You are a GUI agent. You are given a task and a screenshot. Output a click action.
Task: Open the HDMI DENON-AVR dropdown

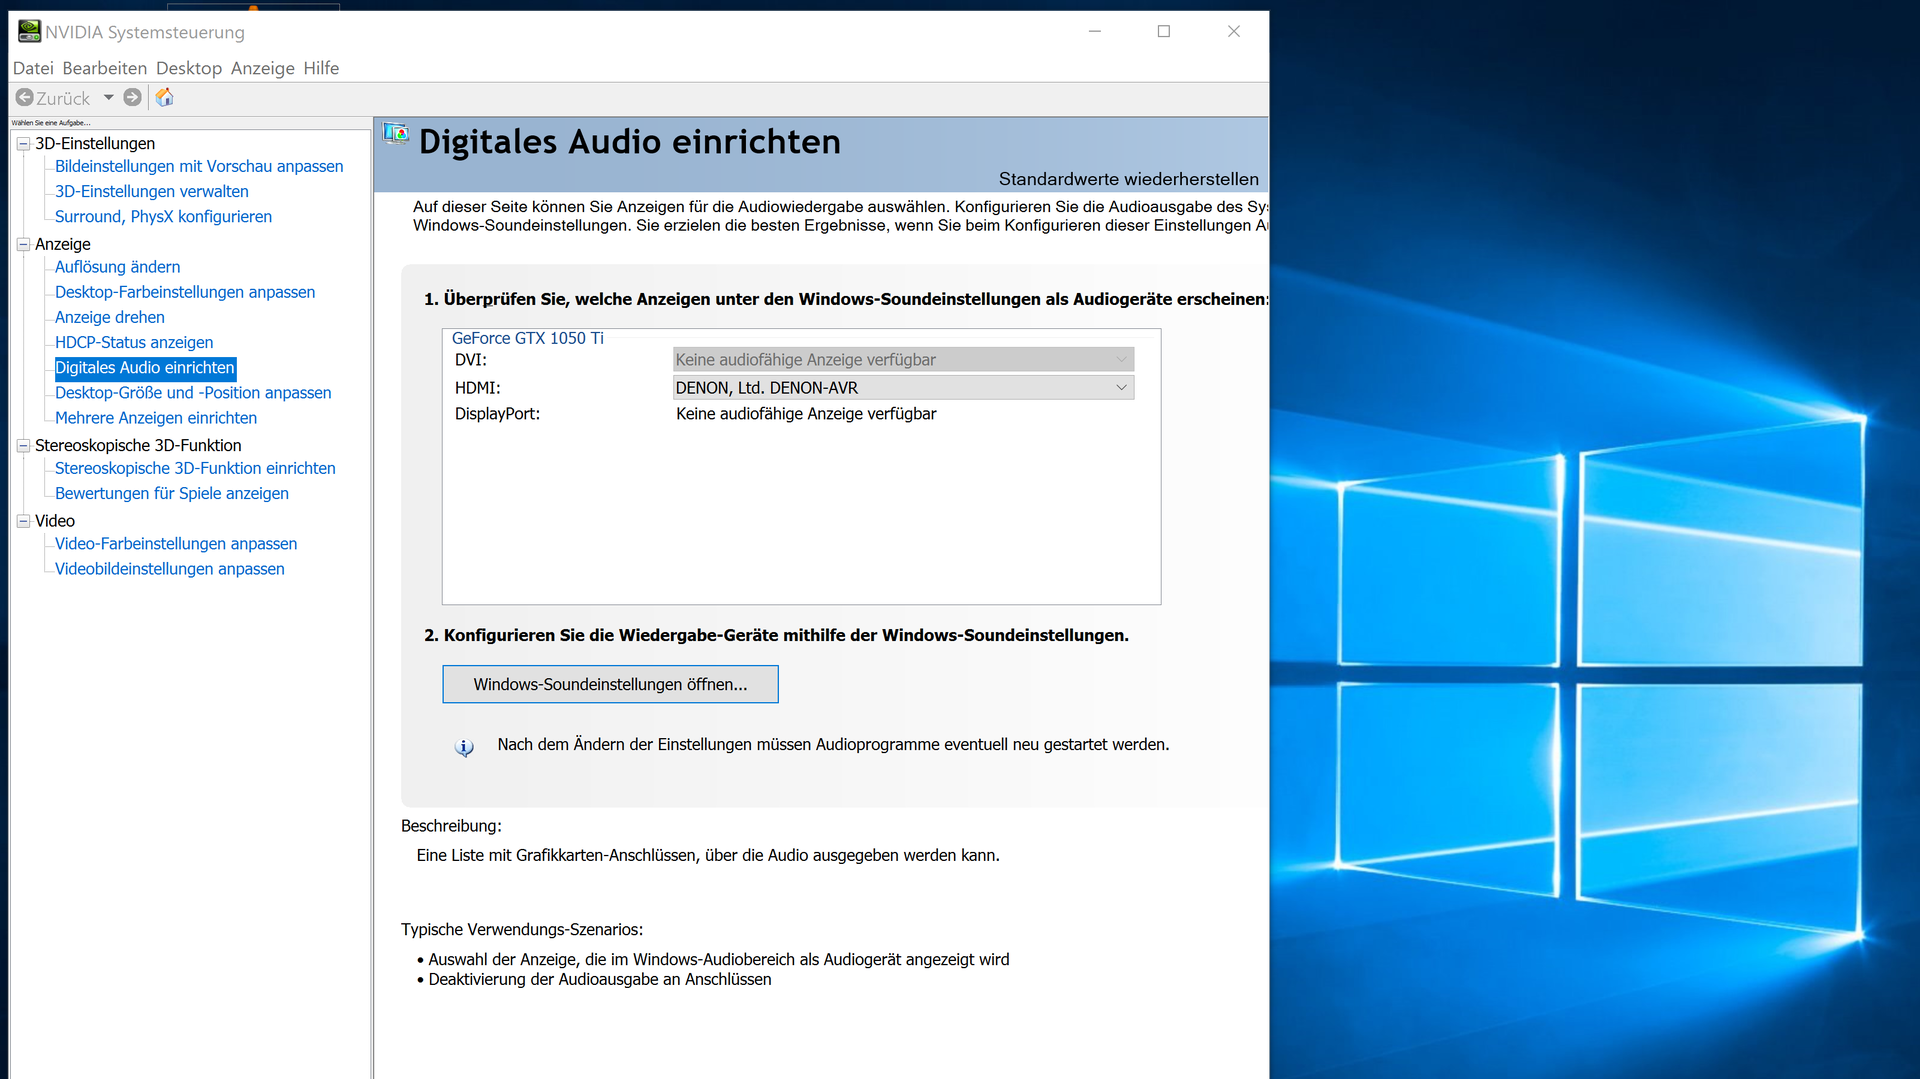pyautogui.click(x=903, y=388)
